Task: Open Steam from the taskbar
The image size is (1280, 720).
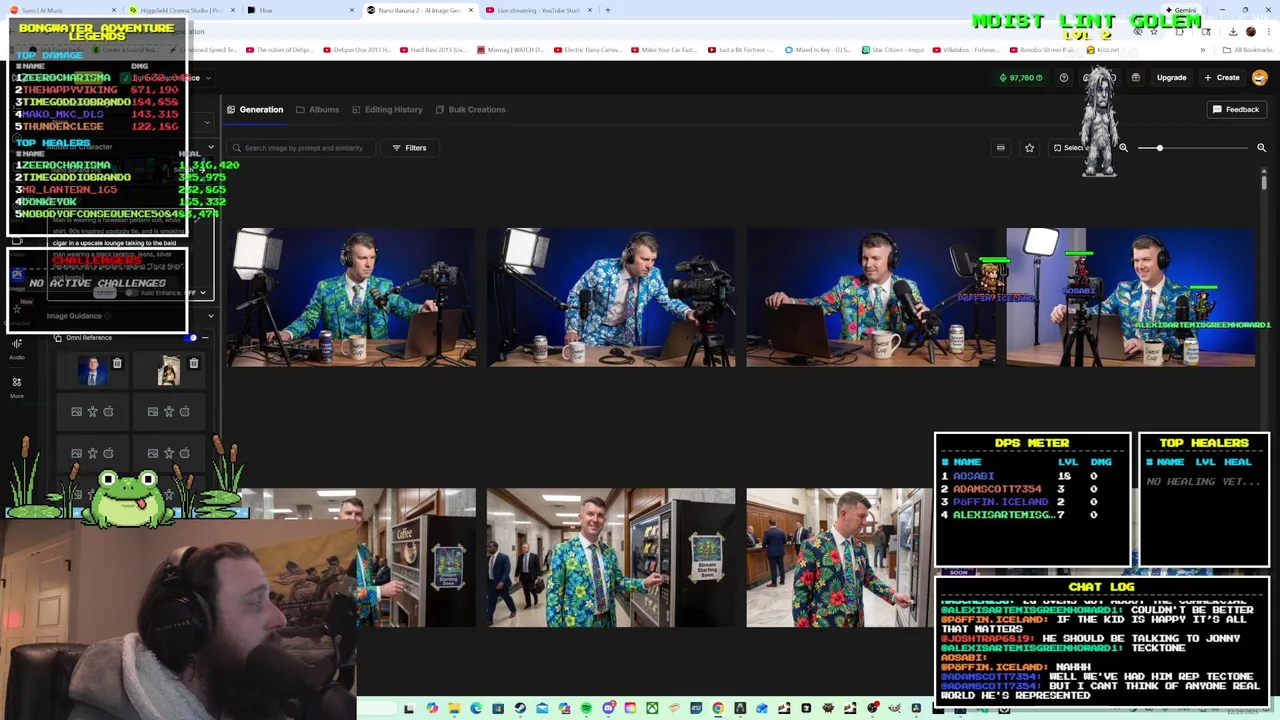Action: click(x=520, y=708)
